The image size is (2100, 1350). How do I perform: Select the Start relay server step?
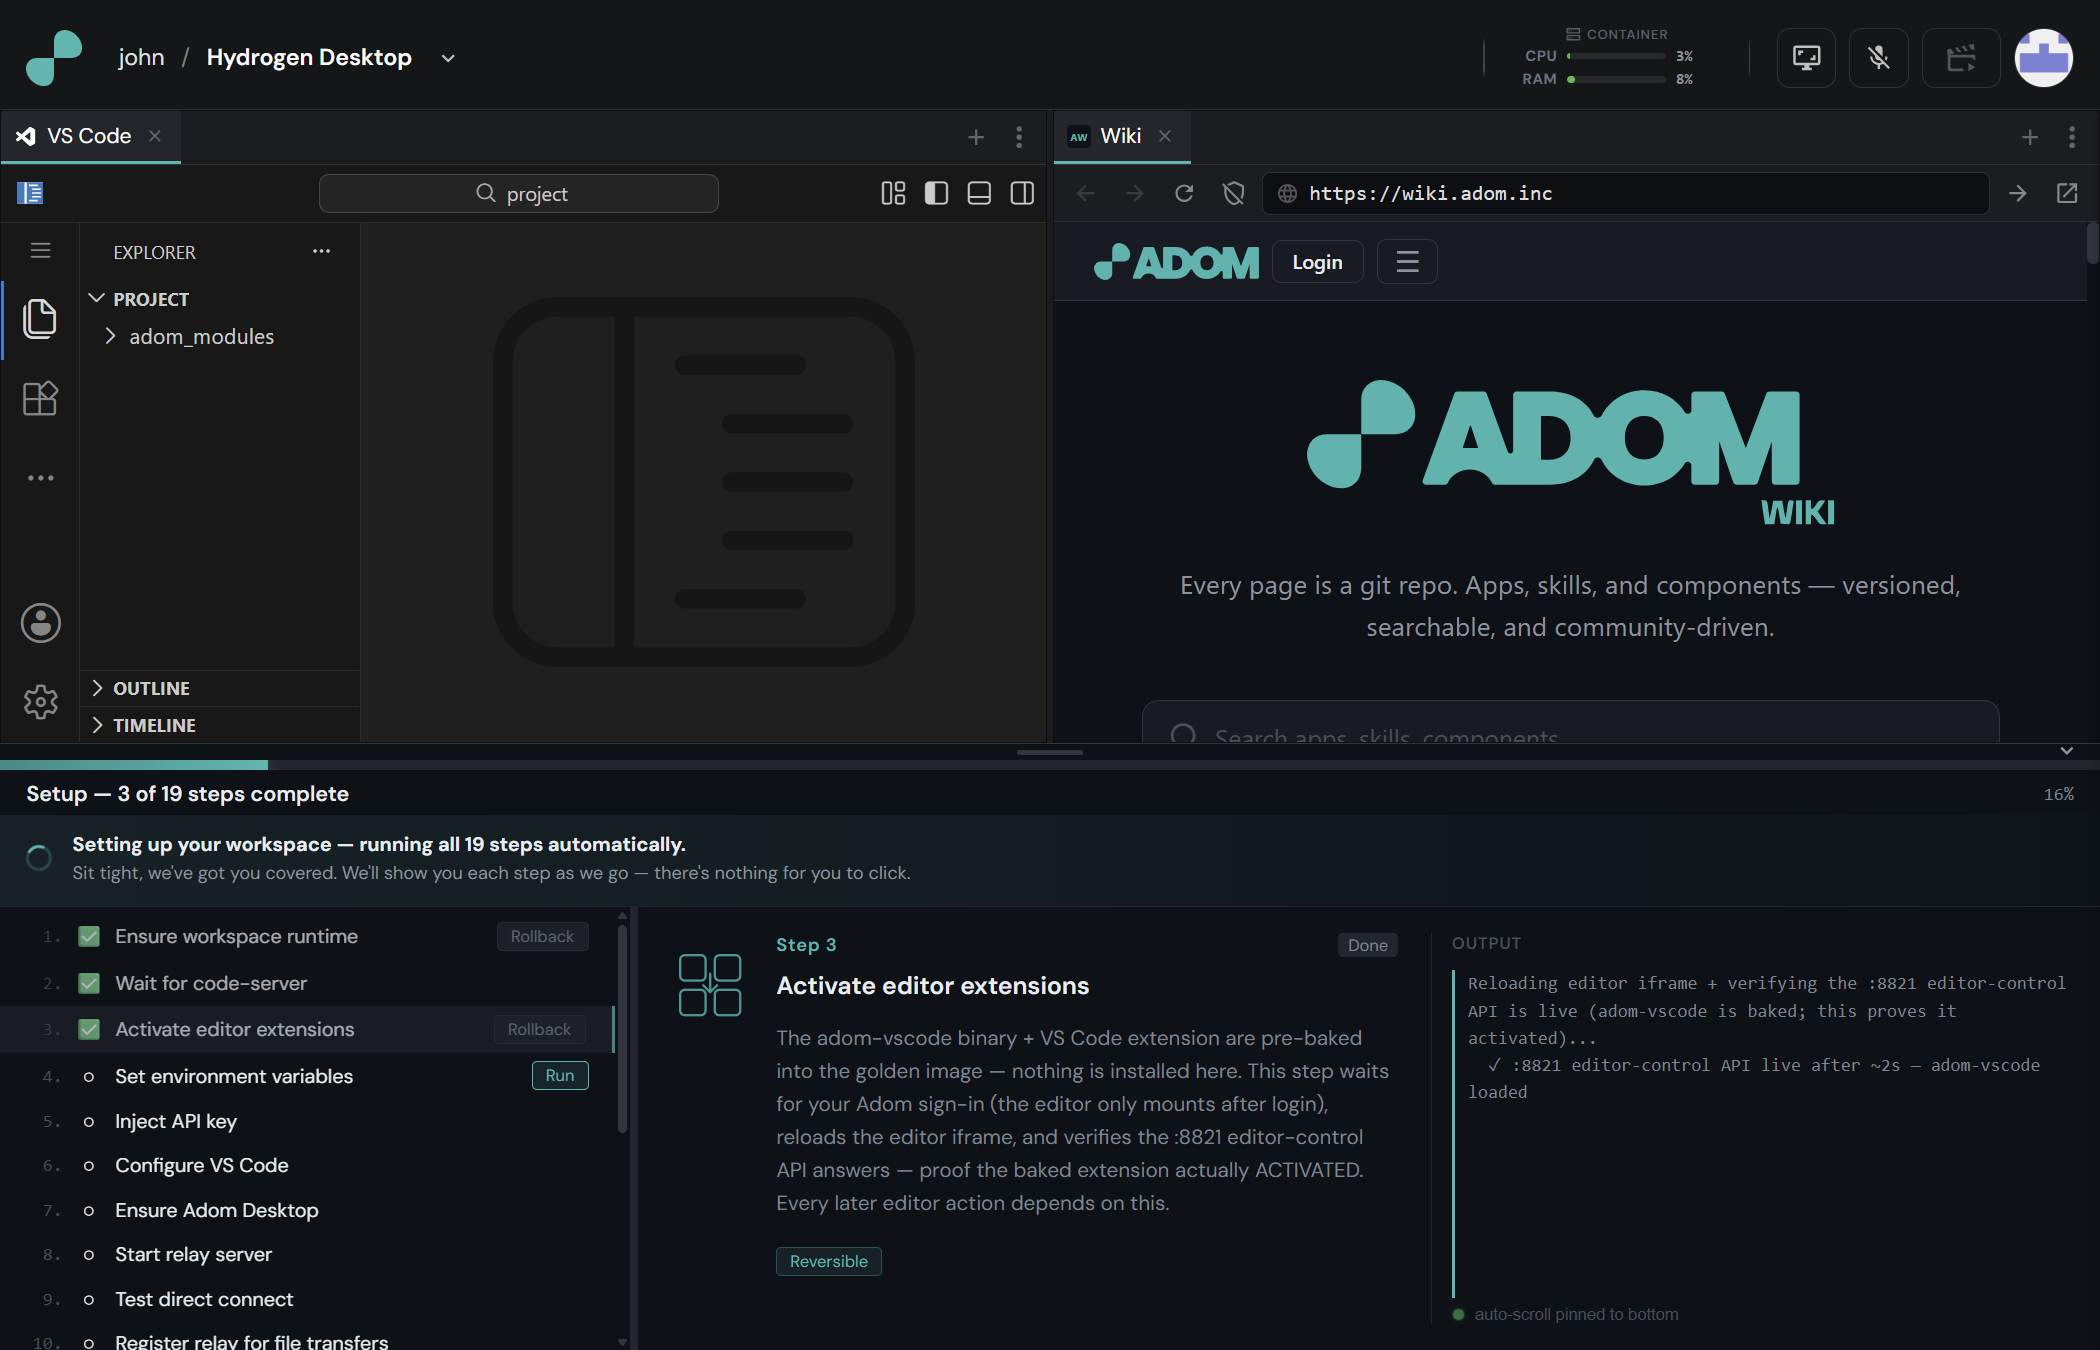click(x=307, y=1255)
